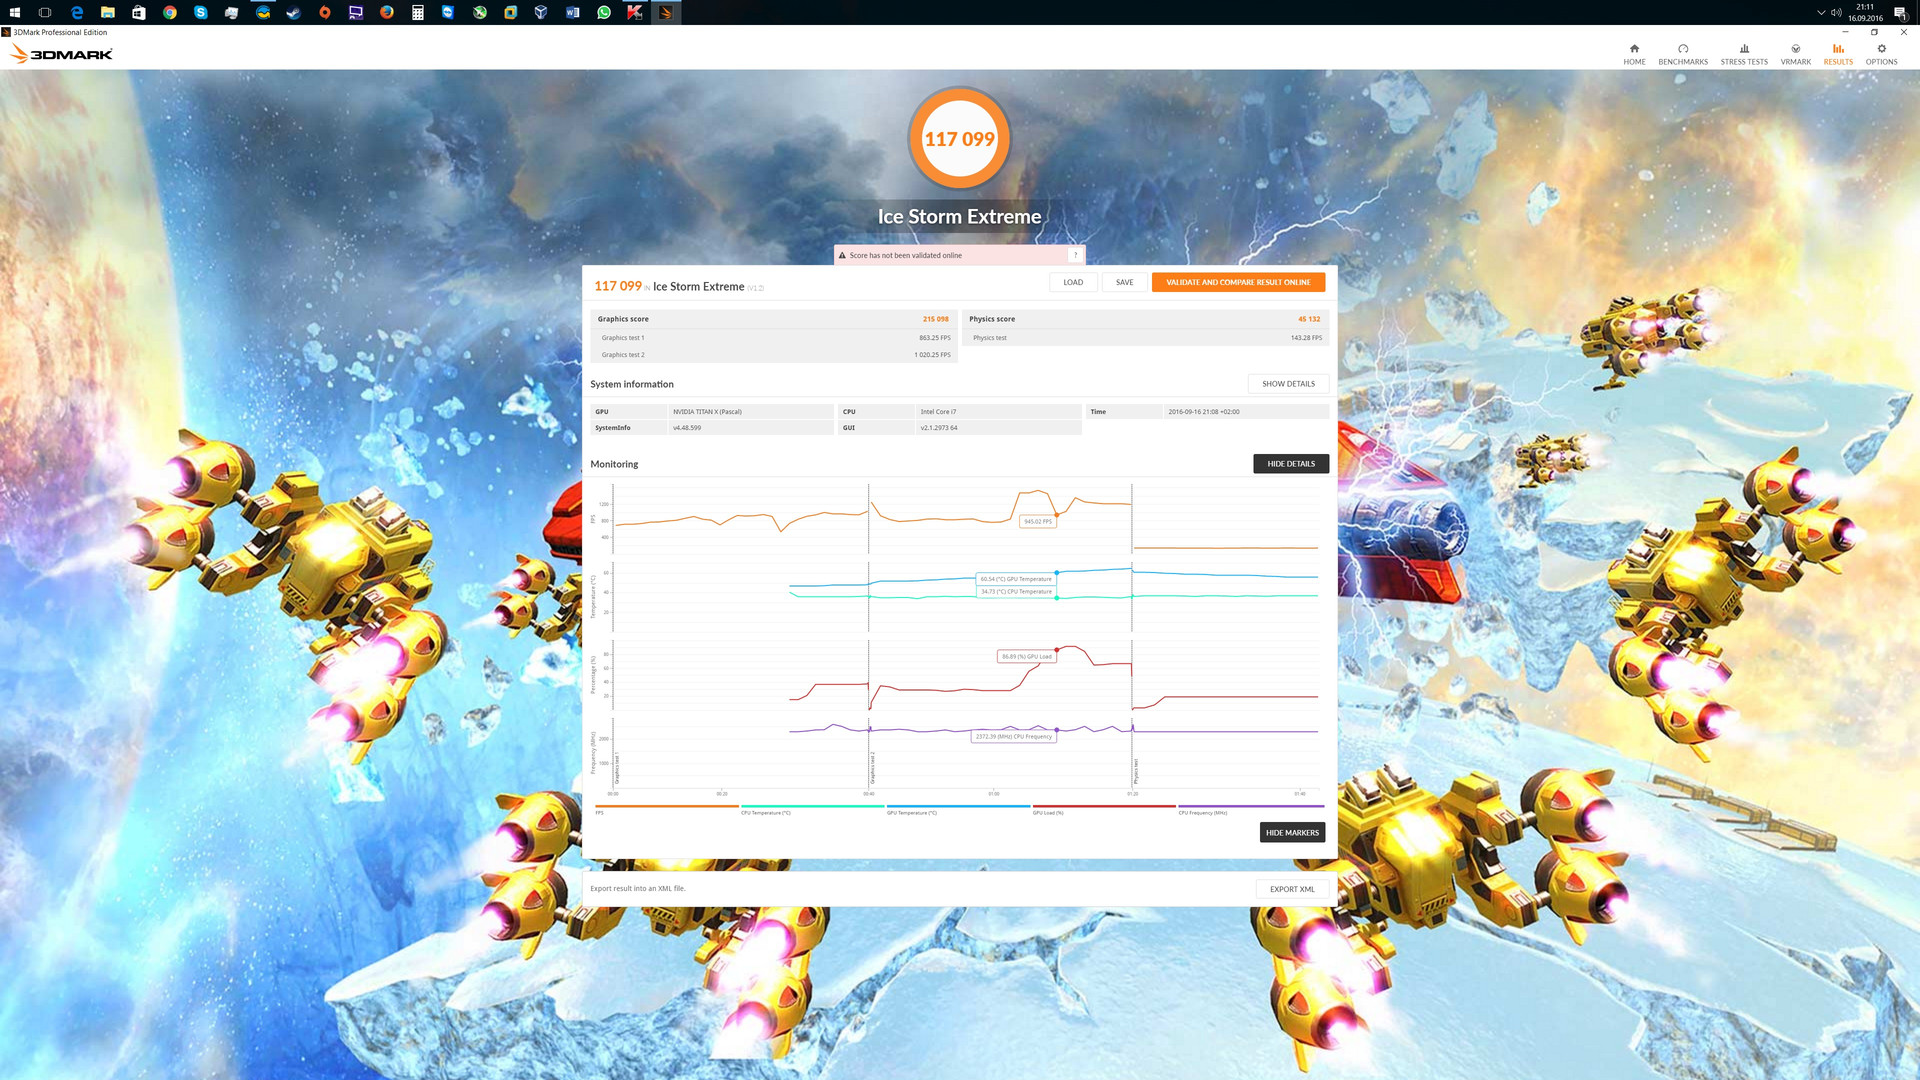1920x1080 pixels.
Task: Click the HIDE MARKERS button
Action: click(1292, 832)
